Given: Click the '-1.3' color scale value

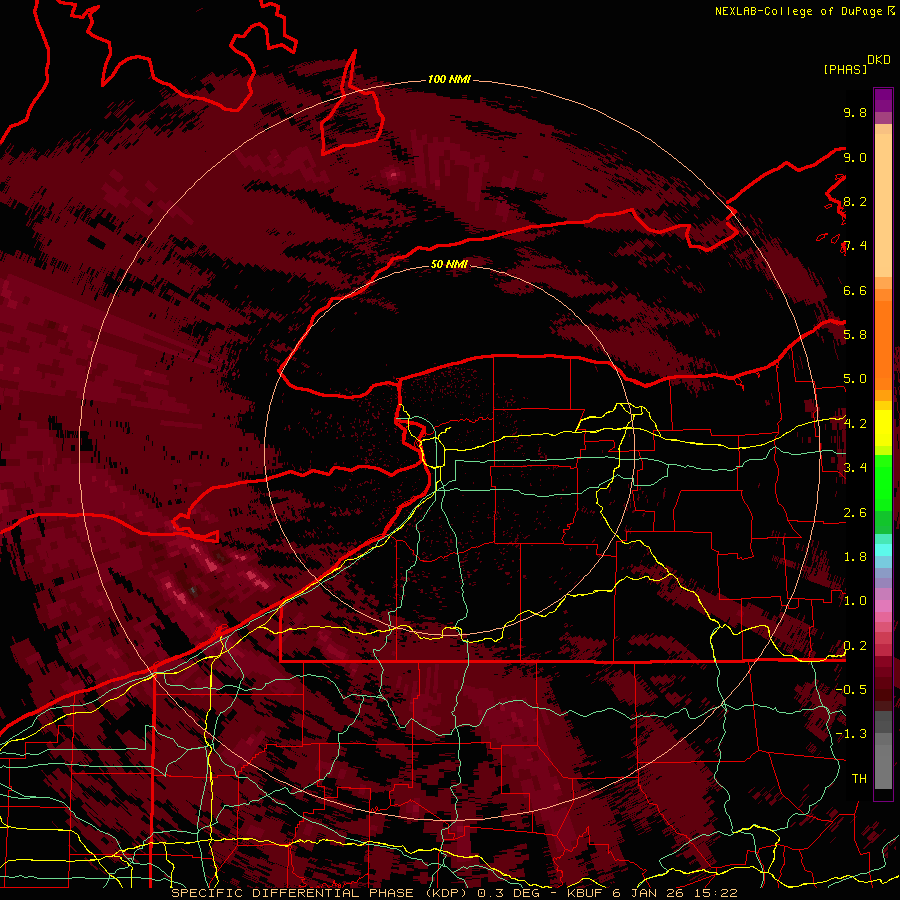Looking at the screenshot, I should coord(851,734).
